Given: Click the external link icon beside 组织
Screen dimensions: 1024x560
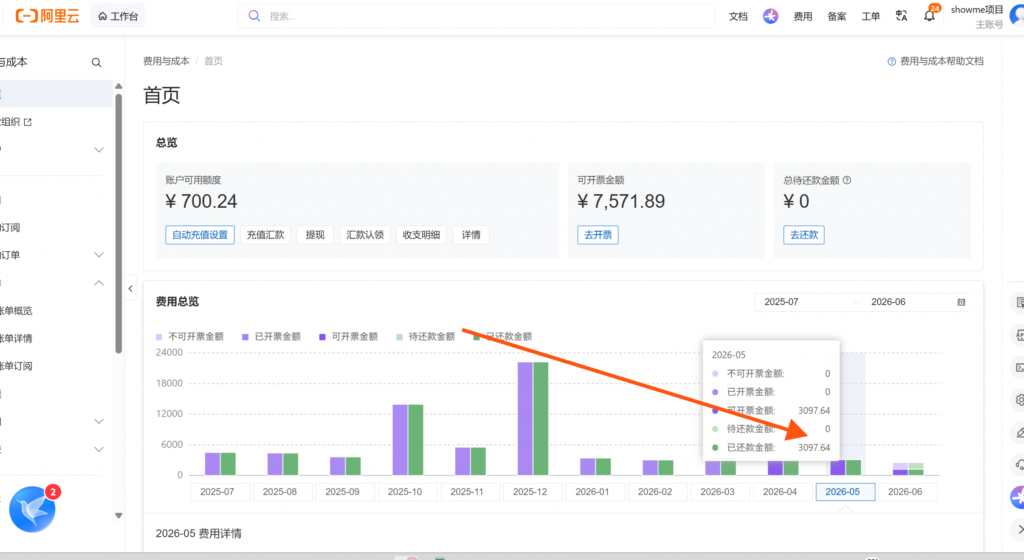Looking at the screenshot, I should click(x=27, y=122).
